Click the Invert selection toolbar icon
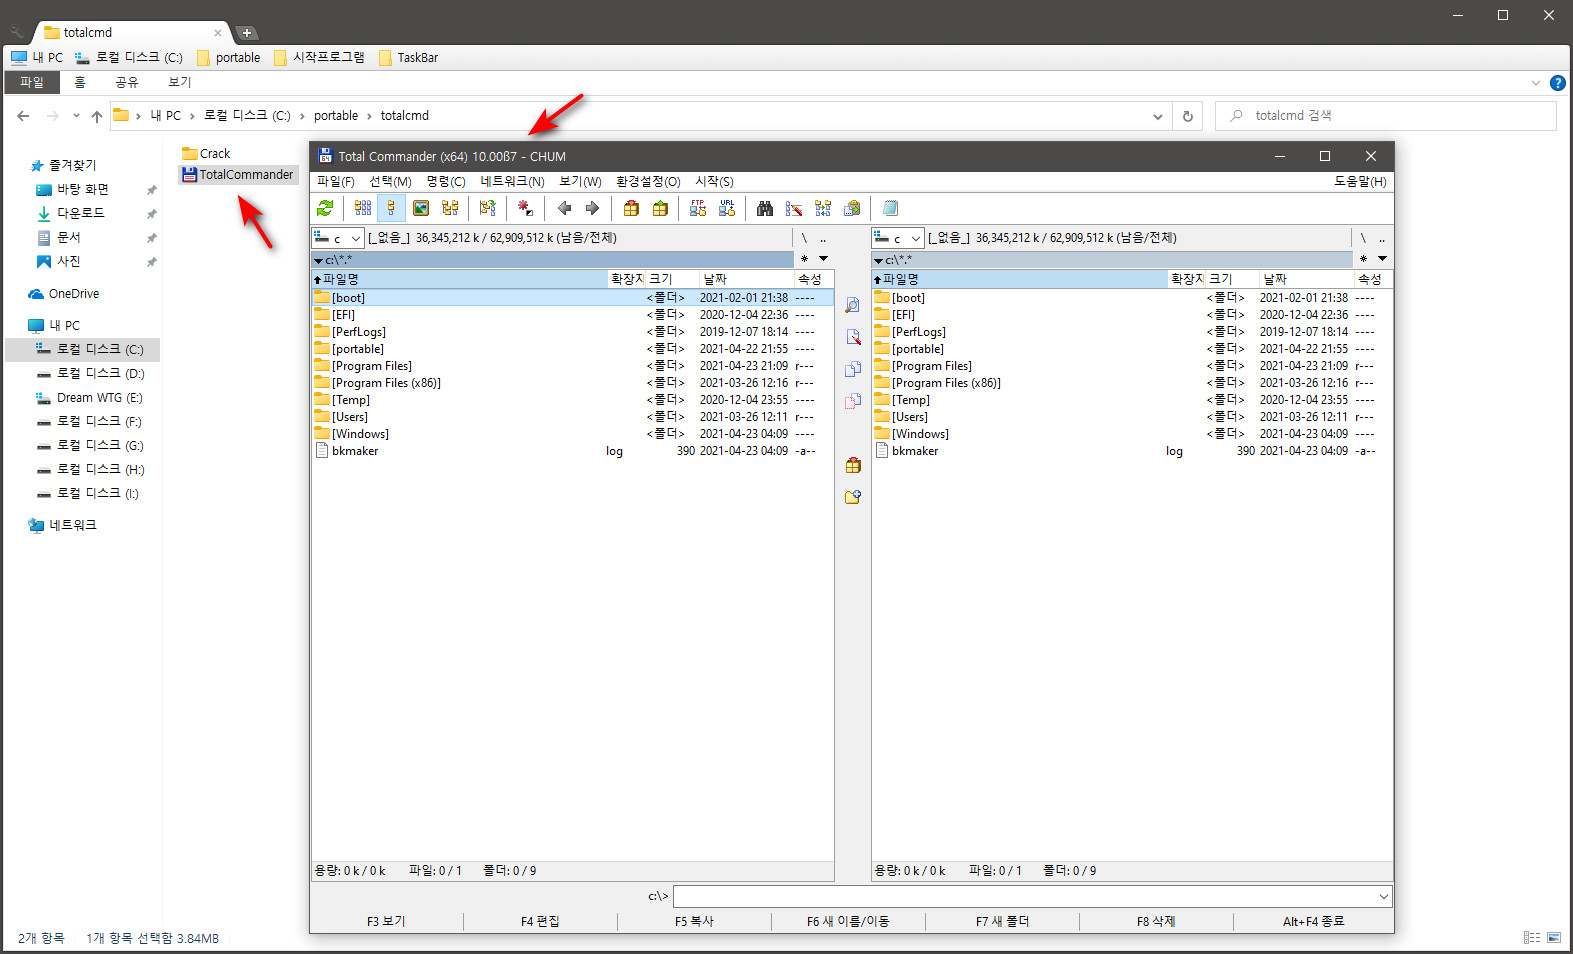The width and height of the screenshot is (1573, 954). point(487,208)
